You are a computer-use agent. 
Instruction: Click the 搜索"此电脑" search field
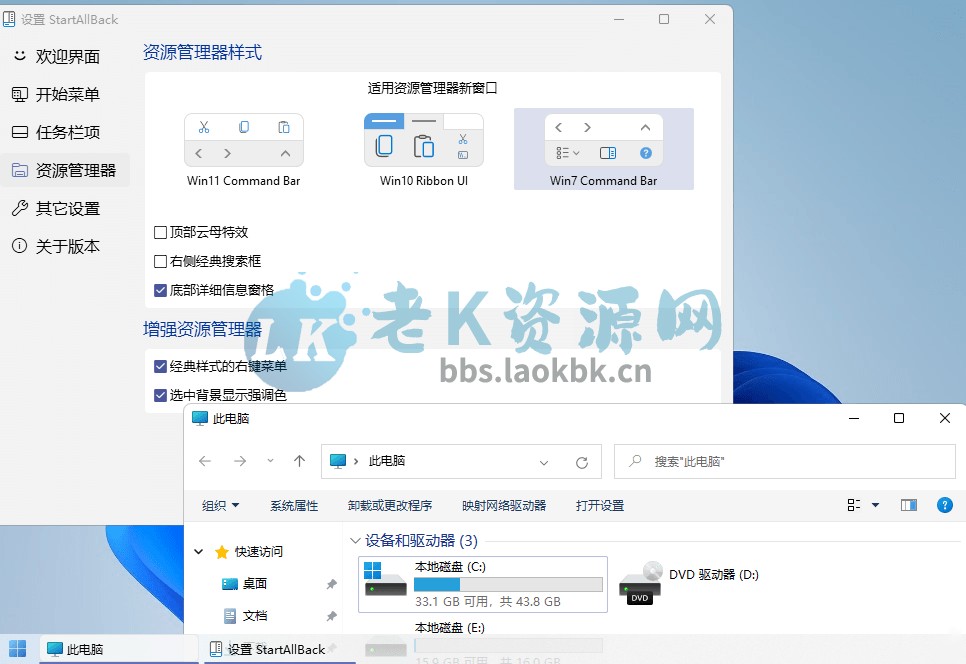click(x=784, y=461)
